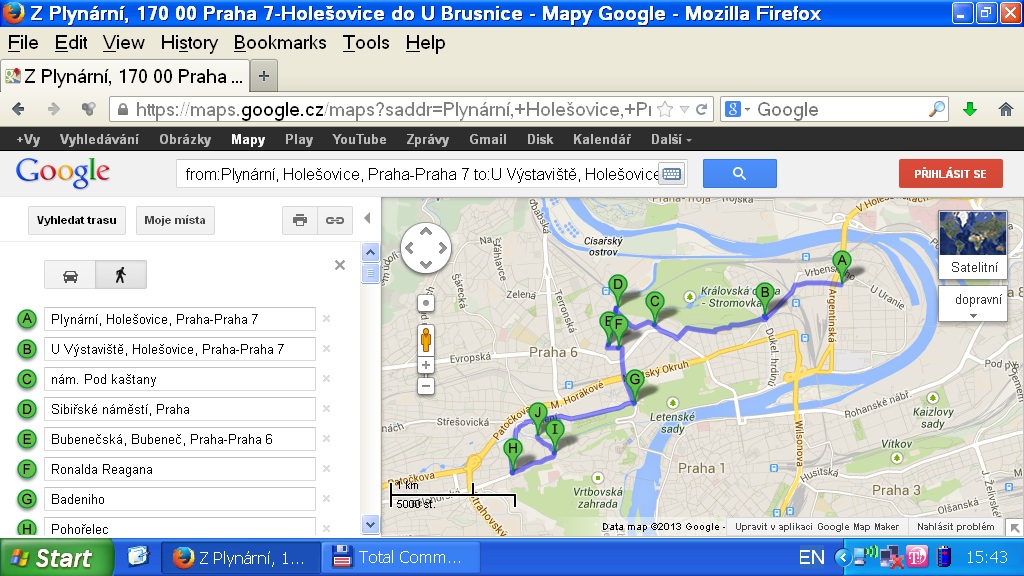This screenshot has width=1024, height=576.
Task: Remove destination U Výstaviště row B
Action: point(327,349)
